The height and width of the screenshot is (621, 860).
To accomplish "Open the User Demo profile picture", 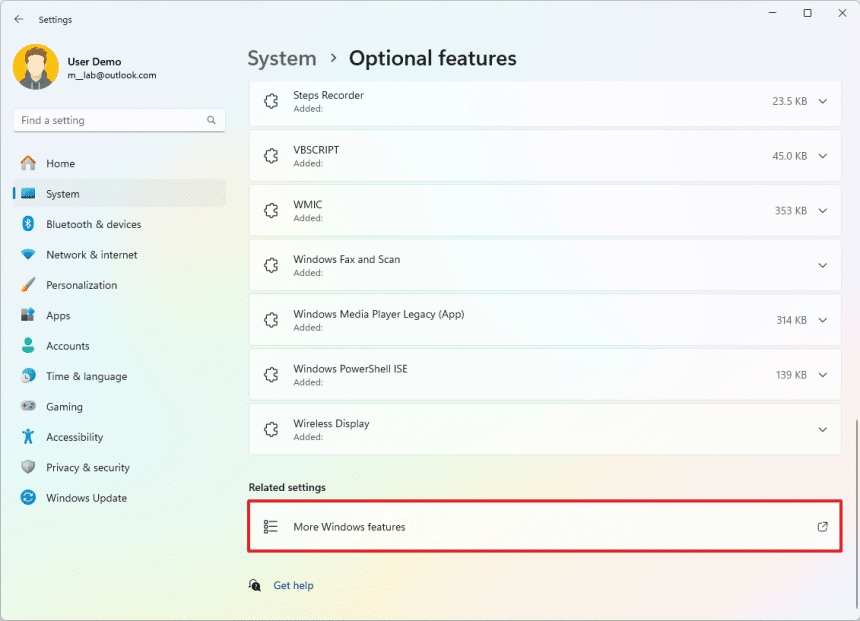I will point(36,67).
